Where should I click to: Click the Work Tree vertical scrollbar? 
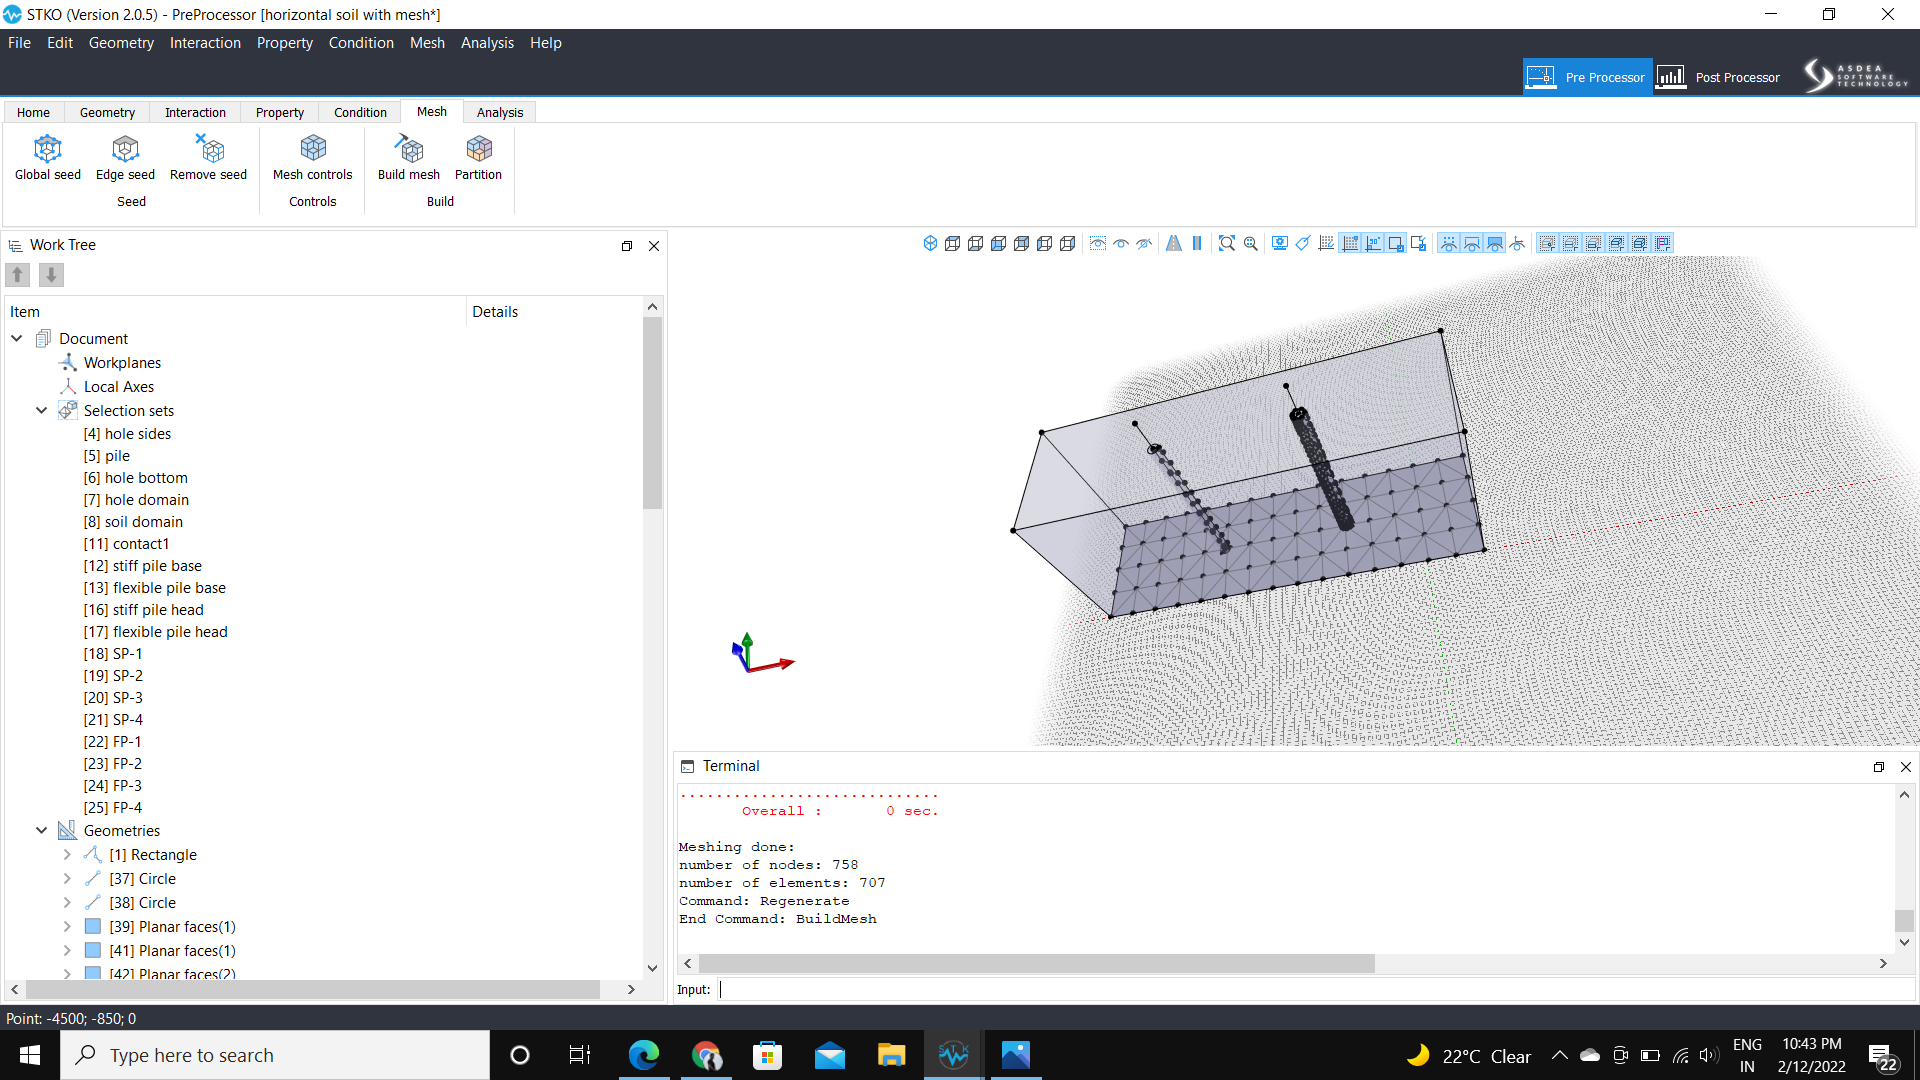pos(652,413)
